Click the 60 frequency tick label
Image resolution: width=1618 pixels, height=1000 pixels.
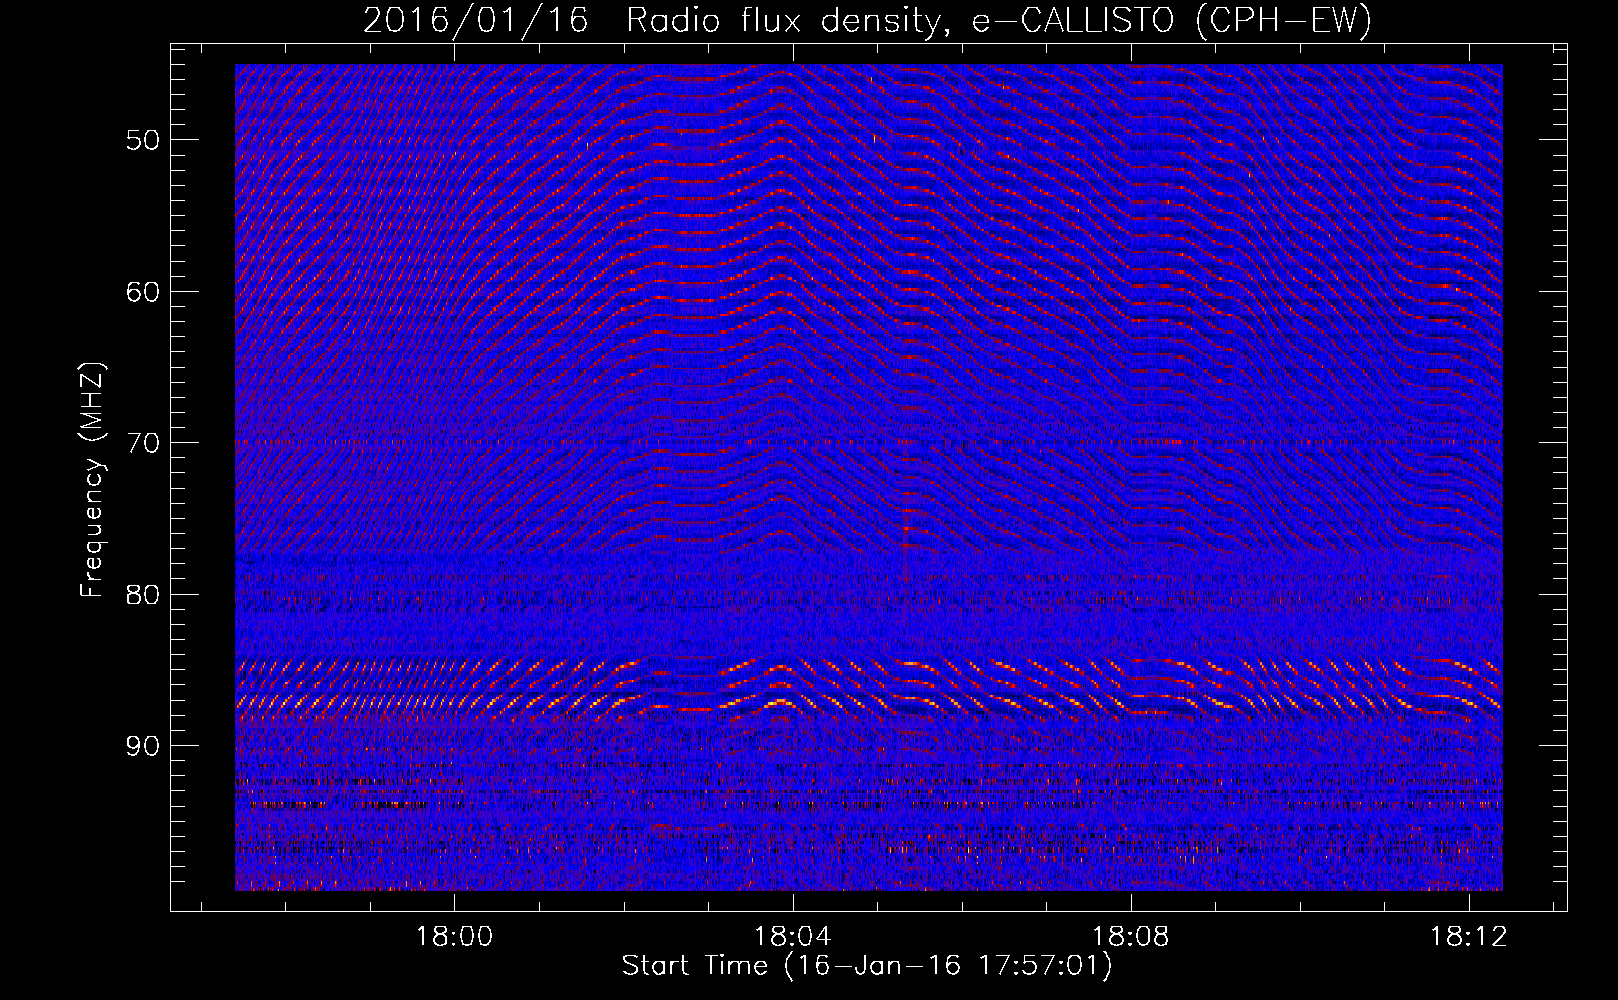click(x=142, y=292)
